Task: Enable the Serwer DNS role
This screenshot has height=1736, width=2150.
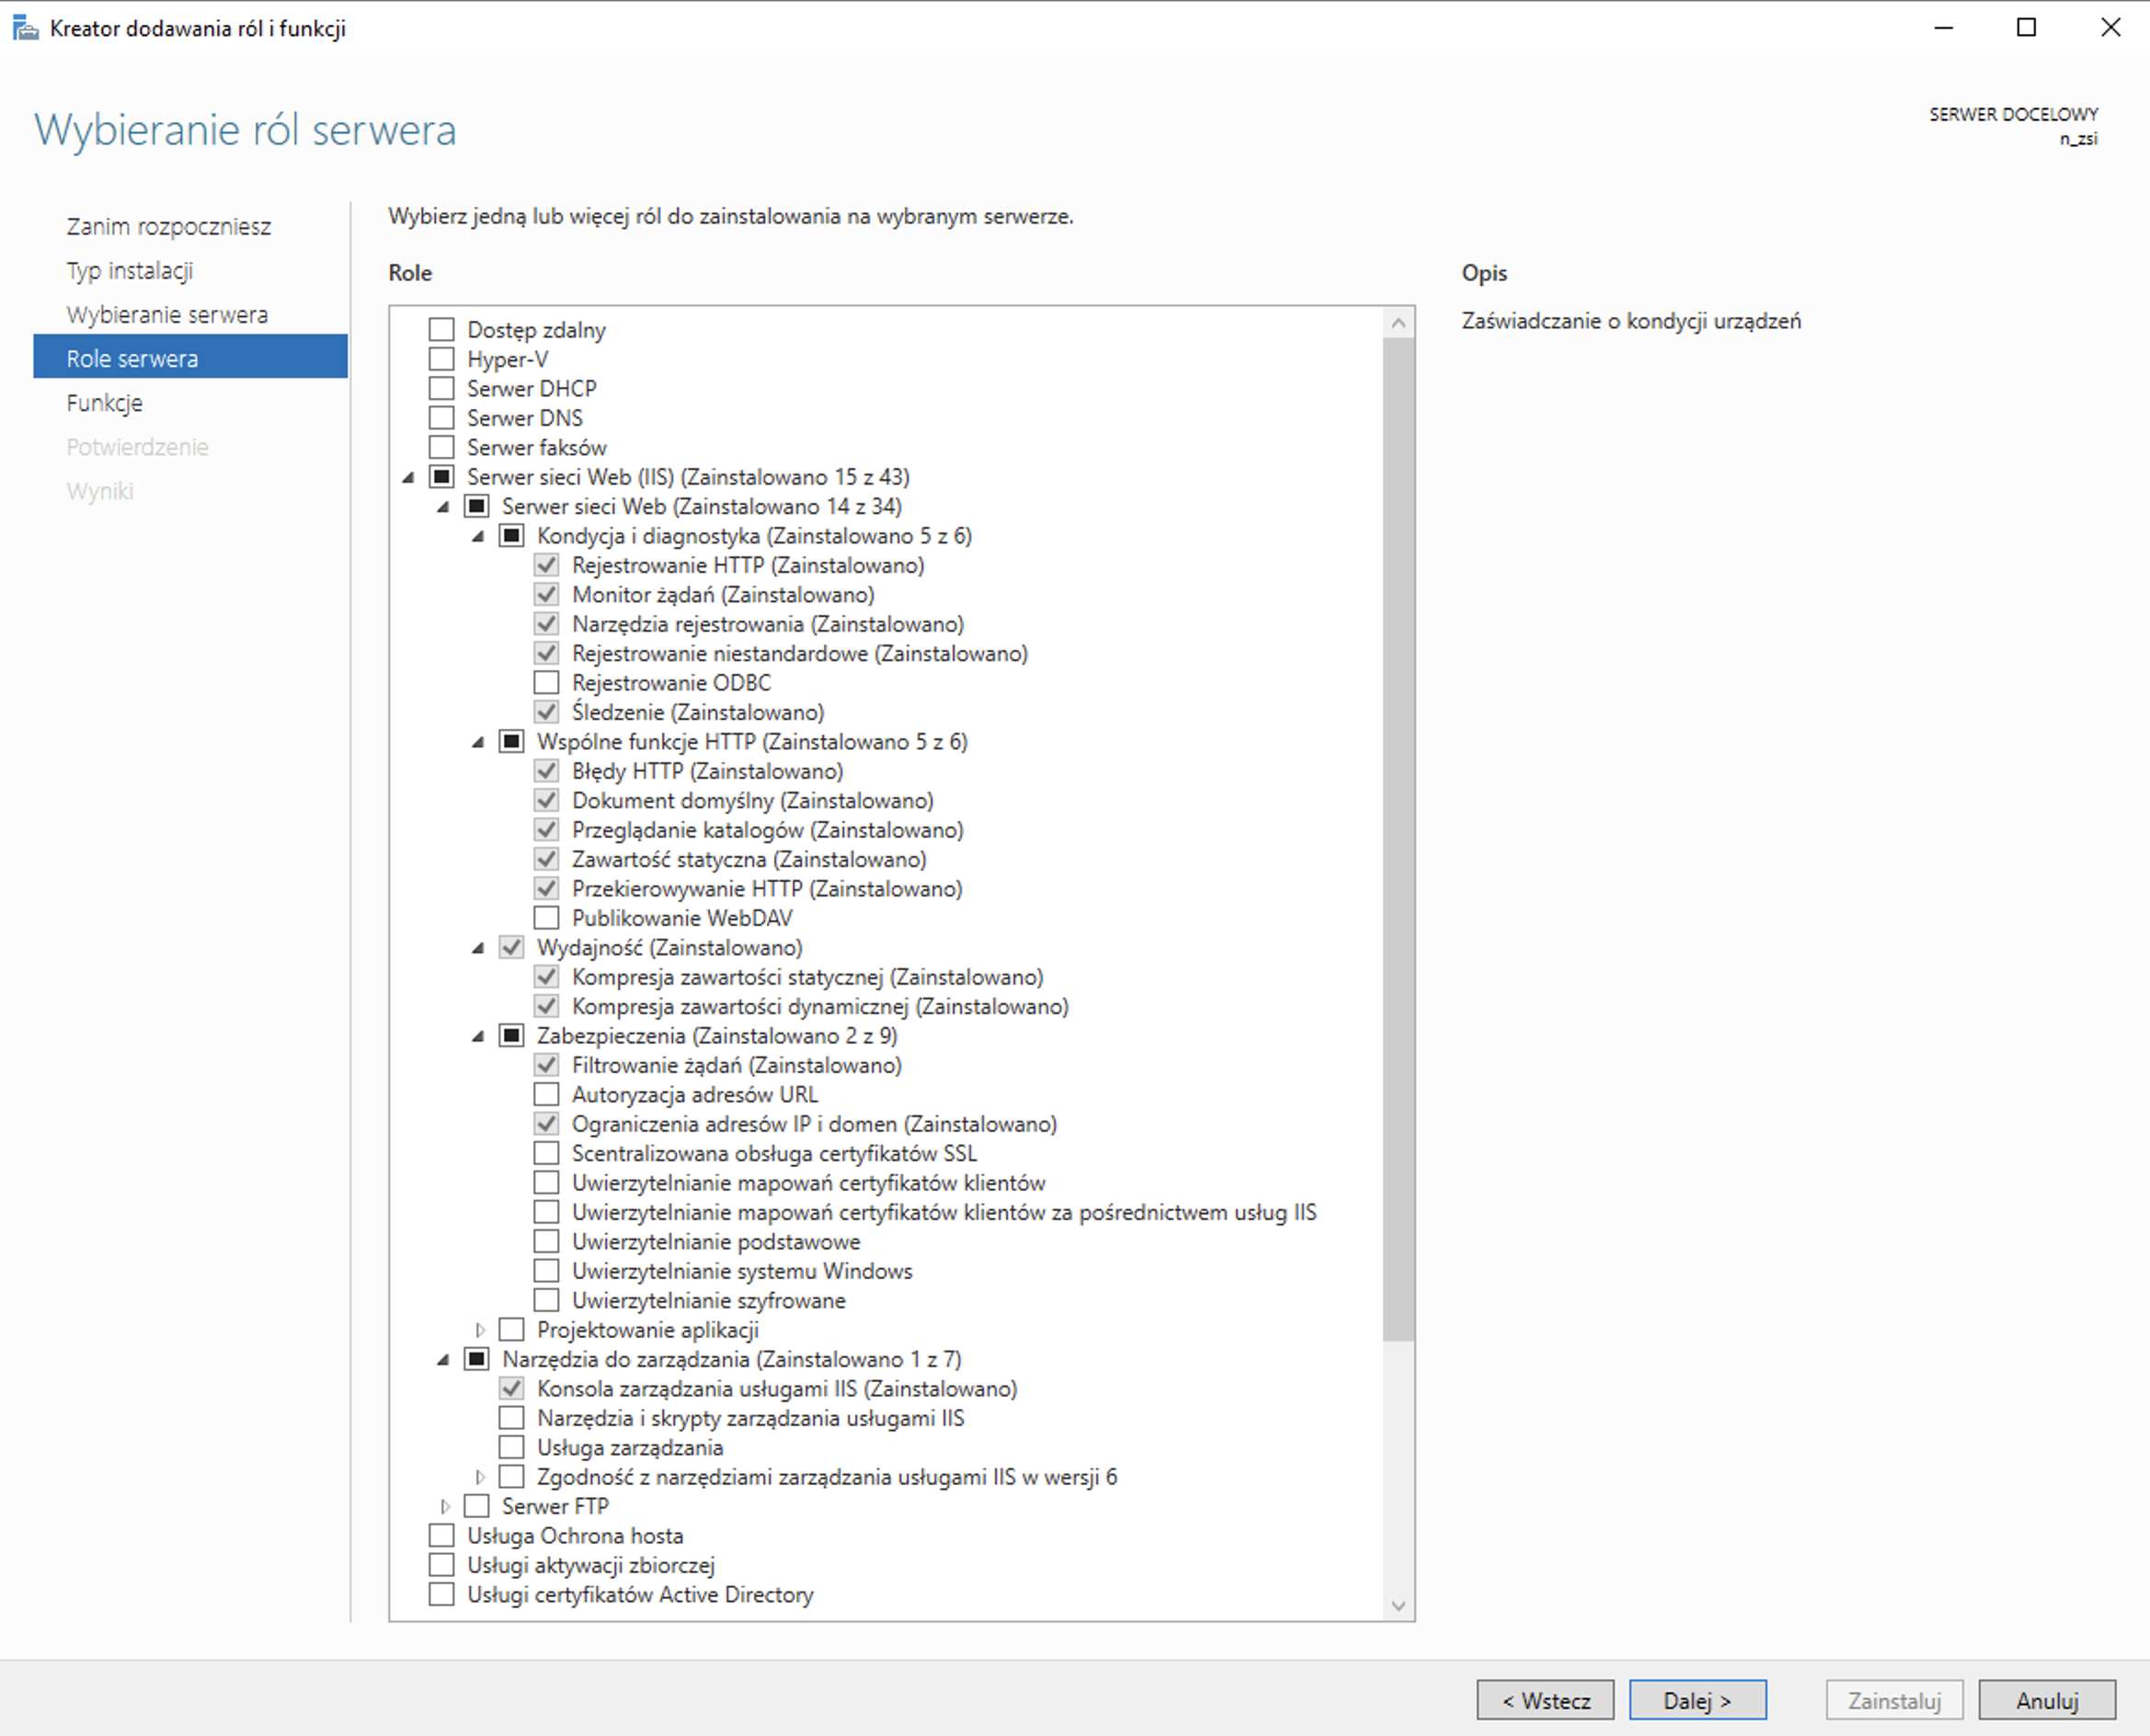Action: tap(441, 418)
